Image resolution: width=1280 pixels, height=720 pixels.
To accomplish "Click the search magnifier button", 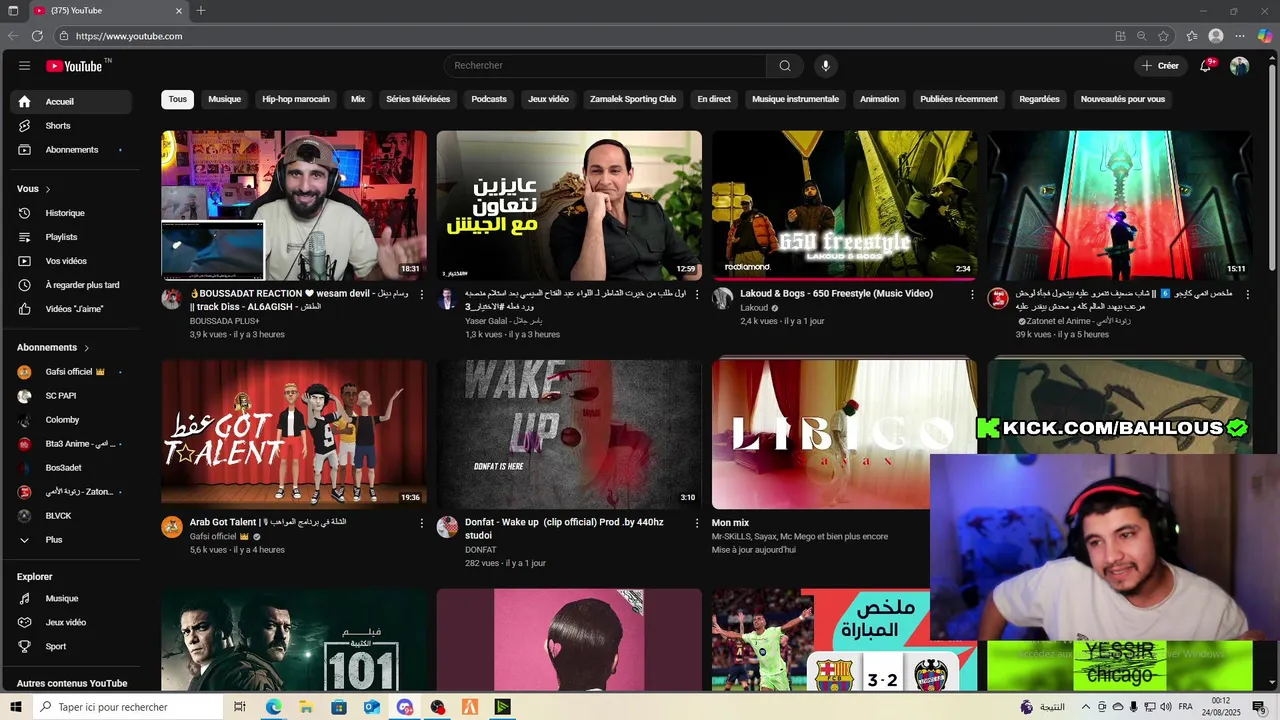I will coord(785,66).
